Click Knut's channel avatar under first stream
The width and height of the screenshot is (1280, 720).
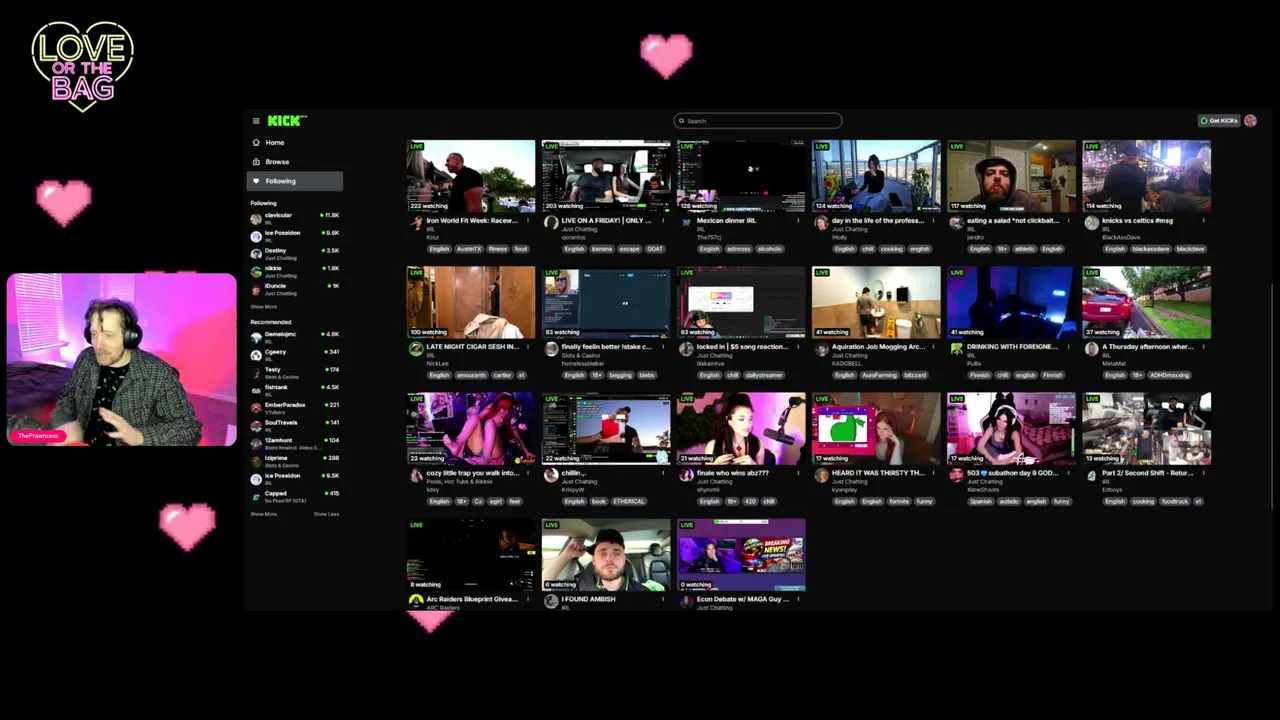pyautogui.click(x=416, y=223)
